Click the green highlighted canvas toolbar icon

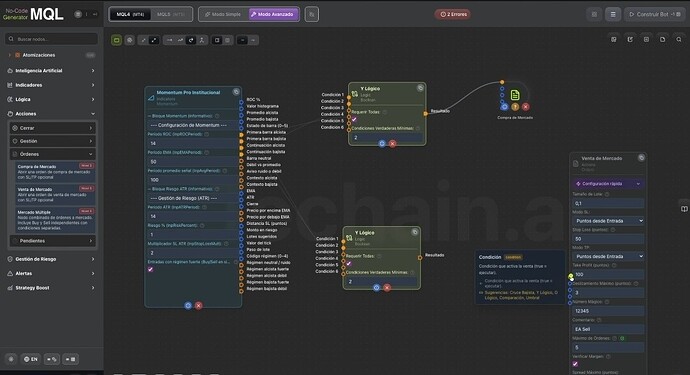pyautogui.click(x=116, y=40)
